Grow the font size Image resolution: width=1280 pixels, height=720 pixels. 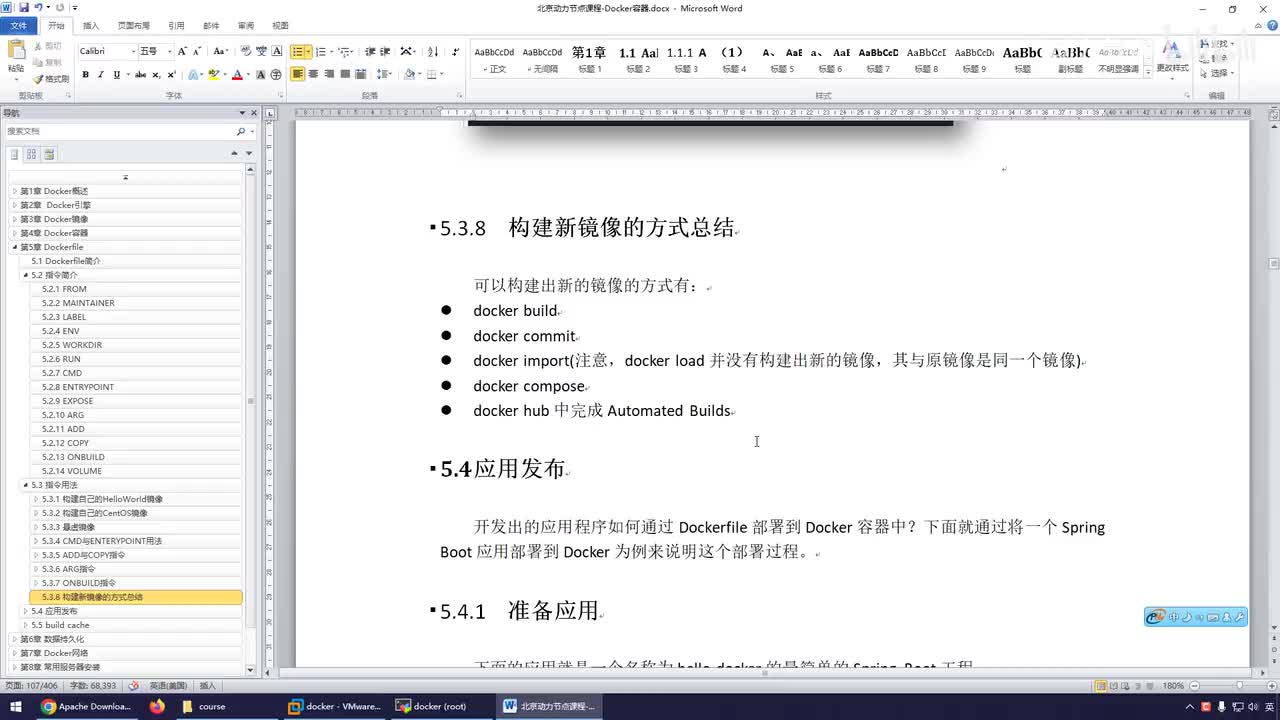pos(182,51)
